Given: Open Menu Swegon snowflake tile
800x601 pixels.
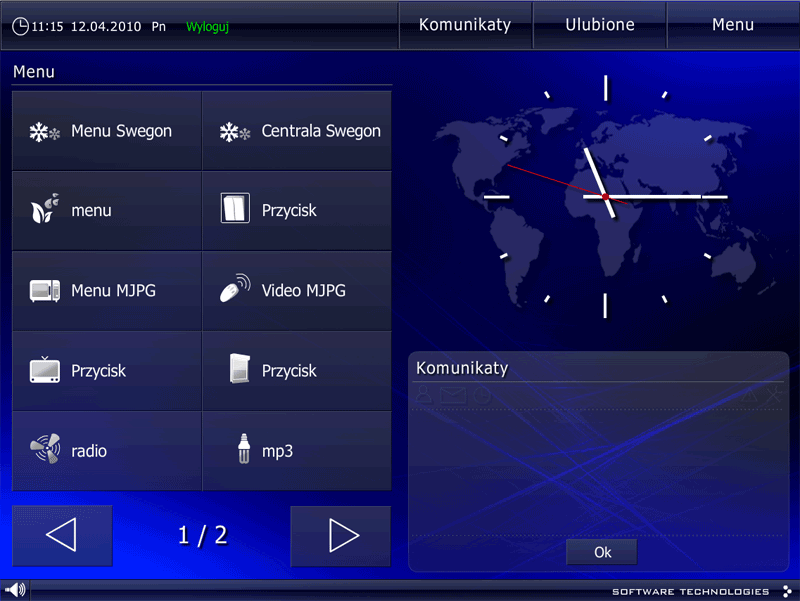Looking at the screenshot, I should pos(107,131).
